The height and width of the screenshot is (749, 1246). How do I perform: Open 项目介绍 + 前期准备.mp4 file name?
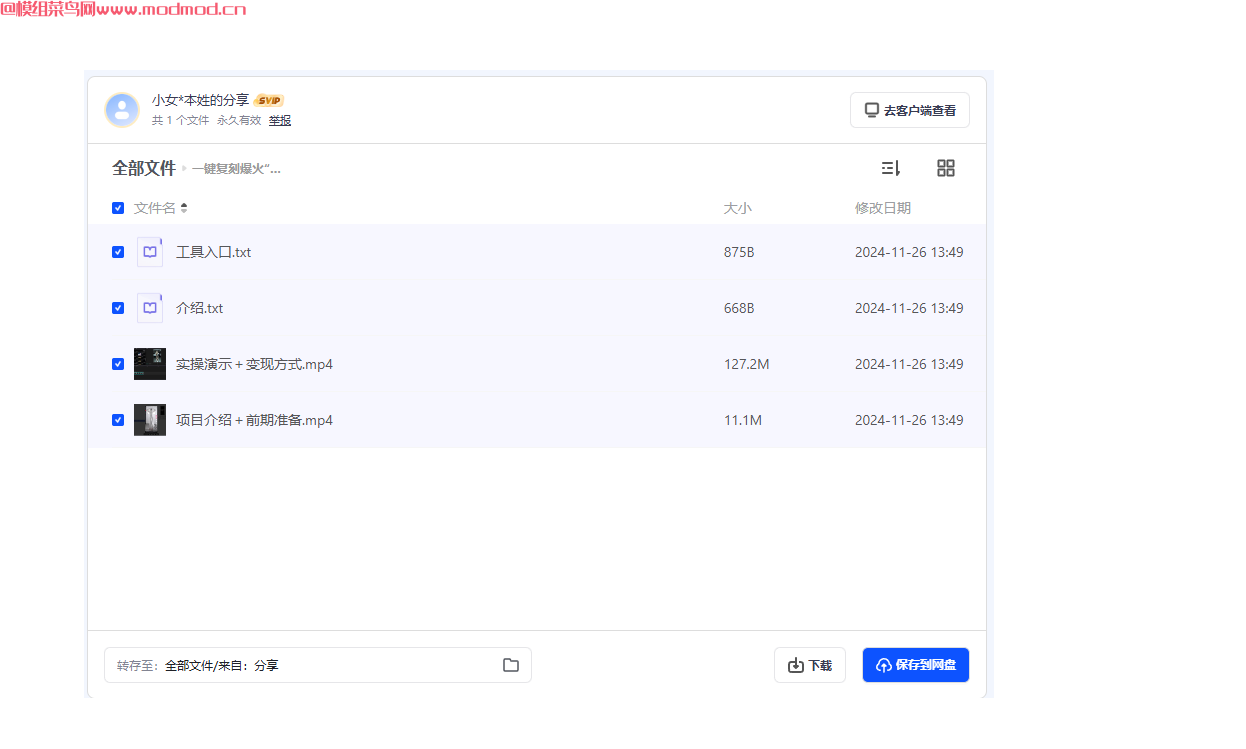click(254, 420)
